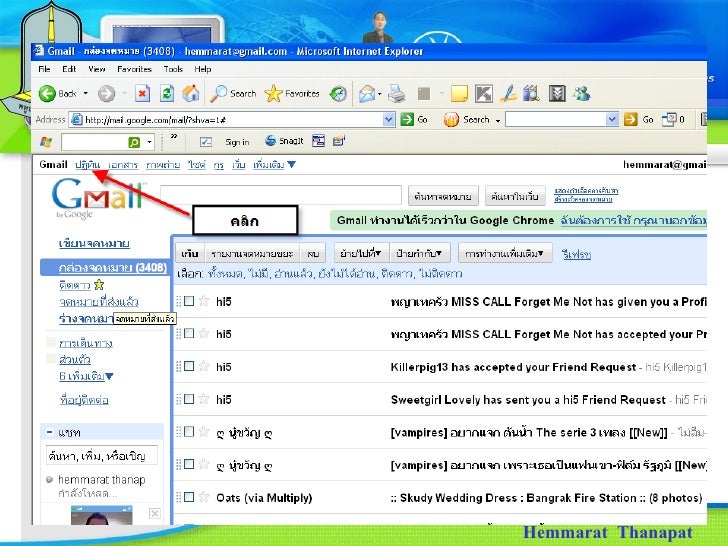Open the File menu
728x546 pixels.
click(45, 69)
